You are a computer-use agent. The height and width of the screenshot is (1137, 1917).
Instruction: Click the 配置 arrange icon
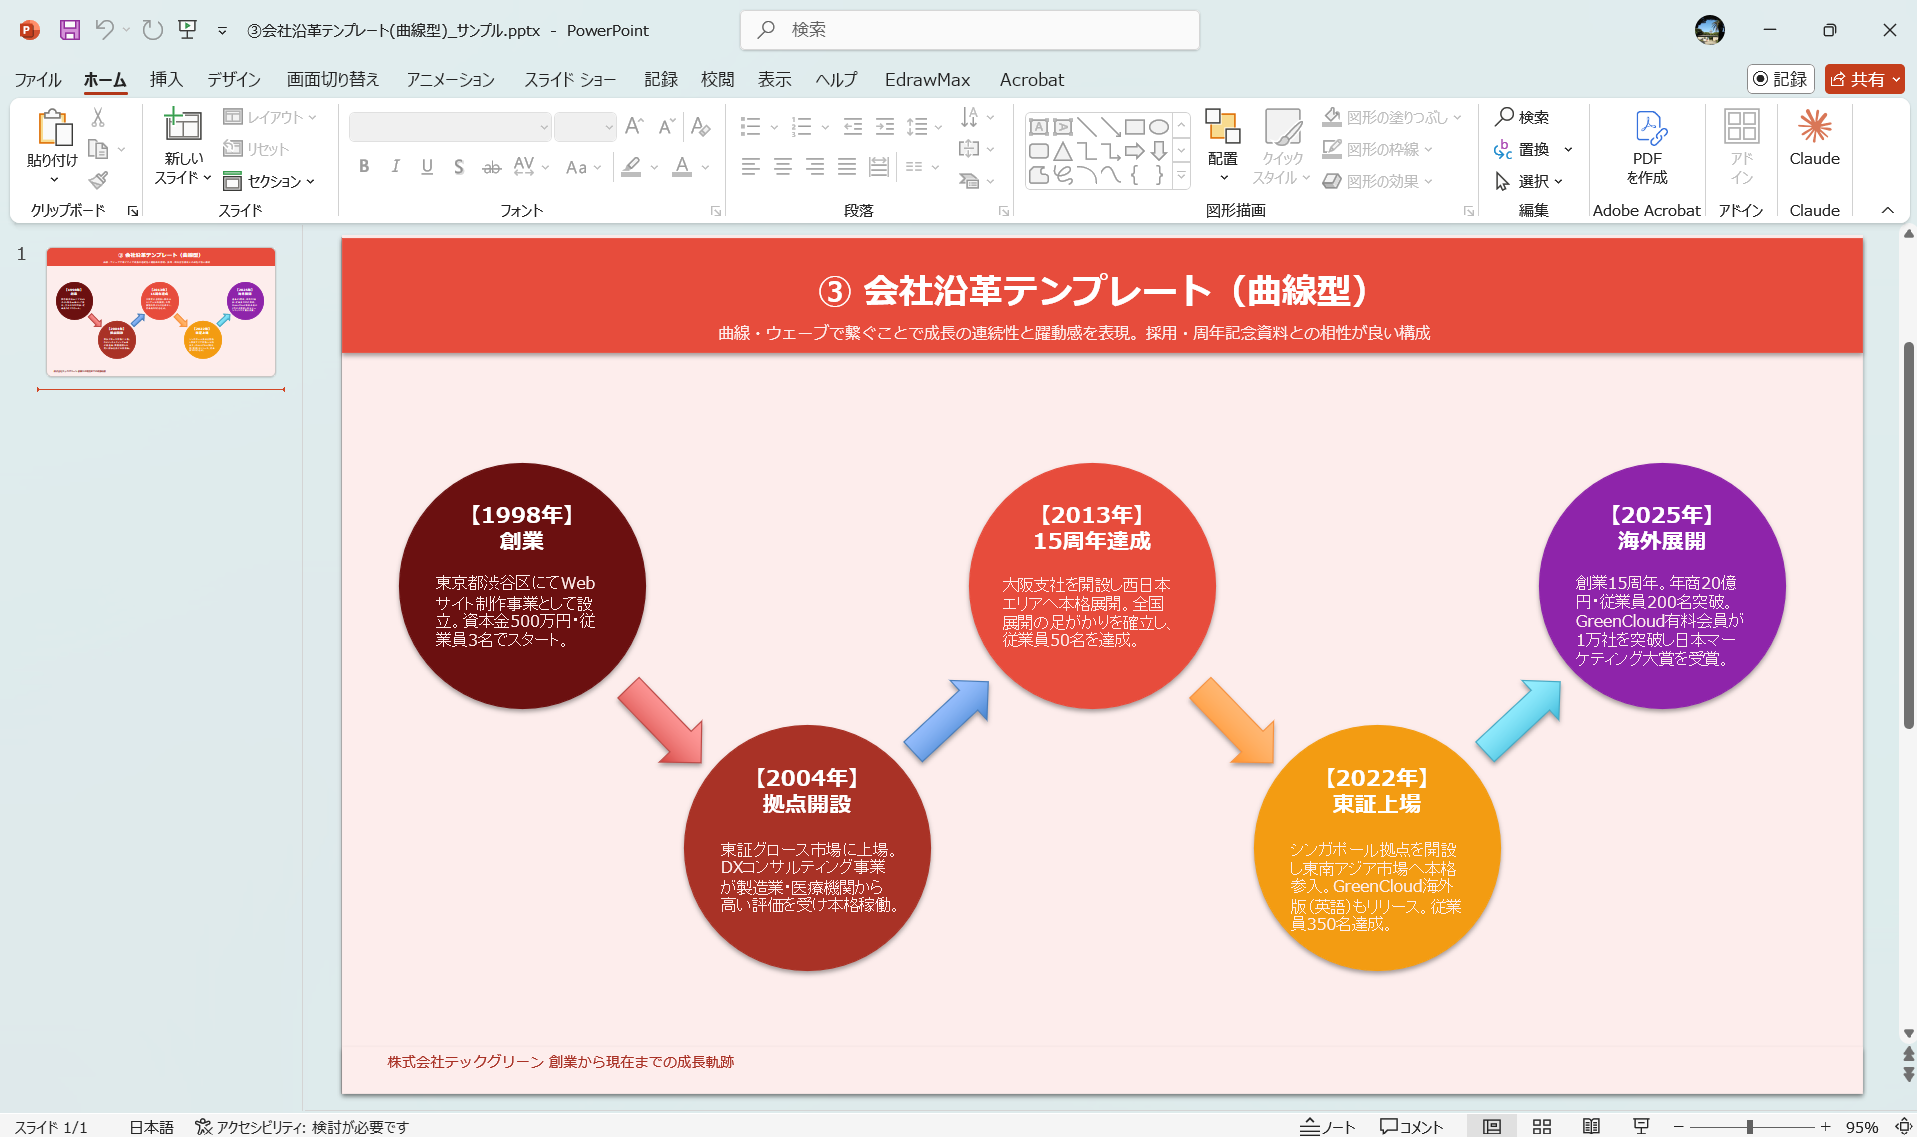click(1222, 126)
